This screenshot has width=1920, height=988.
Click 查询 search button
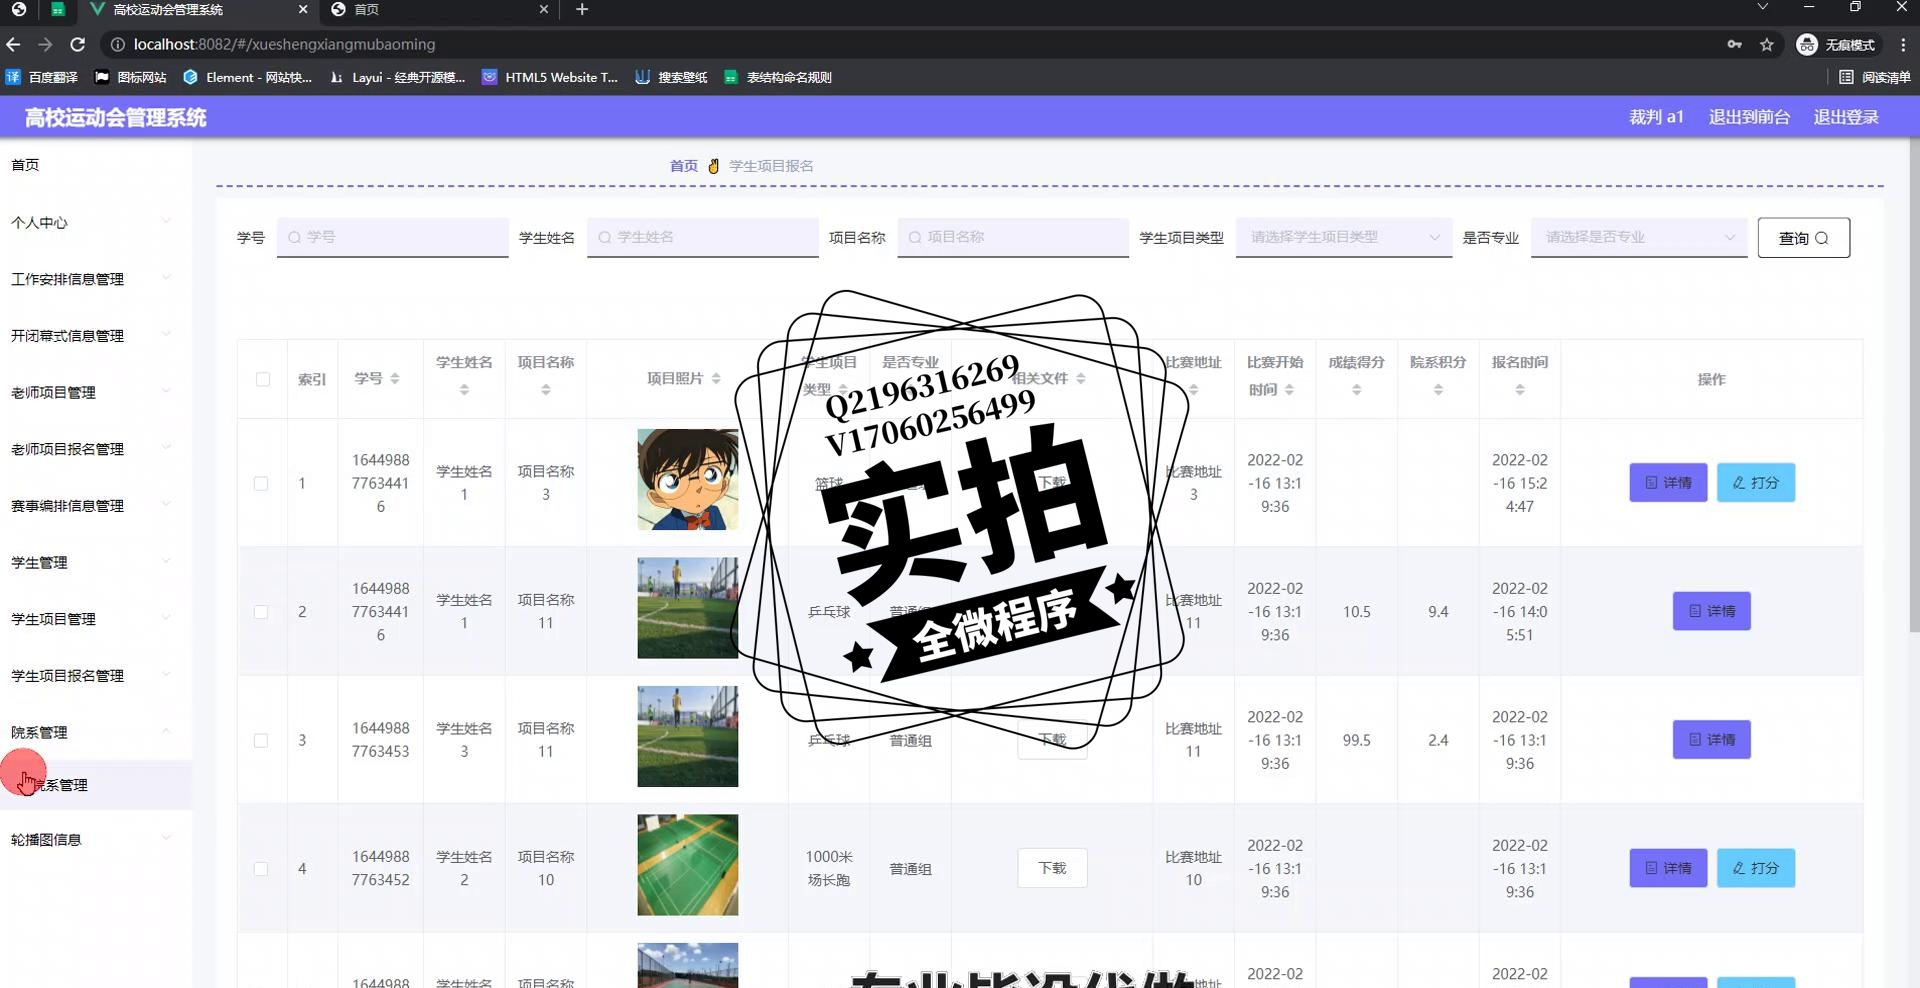[1803, 238]
